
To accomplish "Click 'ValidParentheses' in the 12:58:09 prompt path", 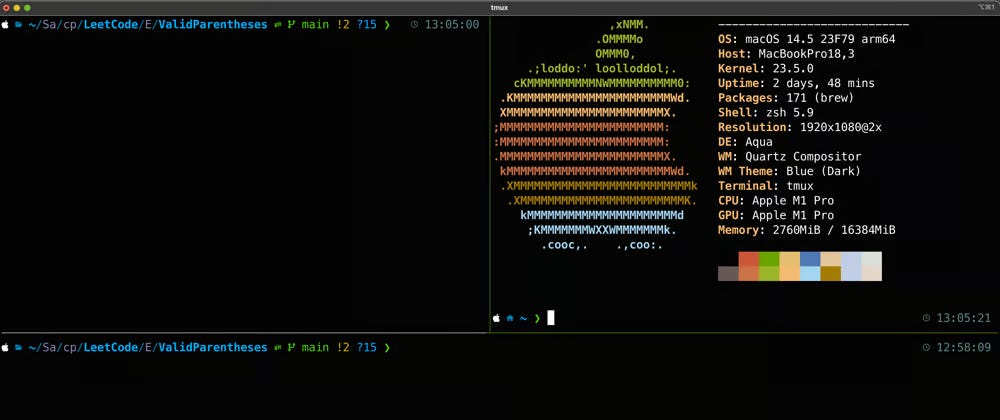I will [213, 347].
